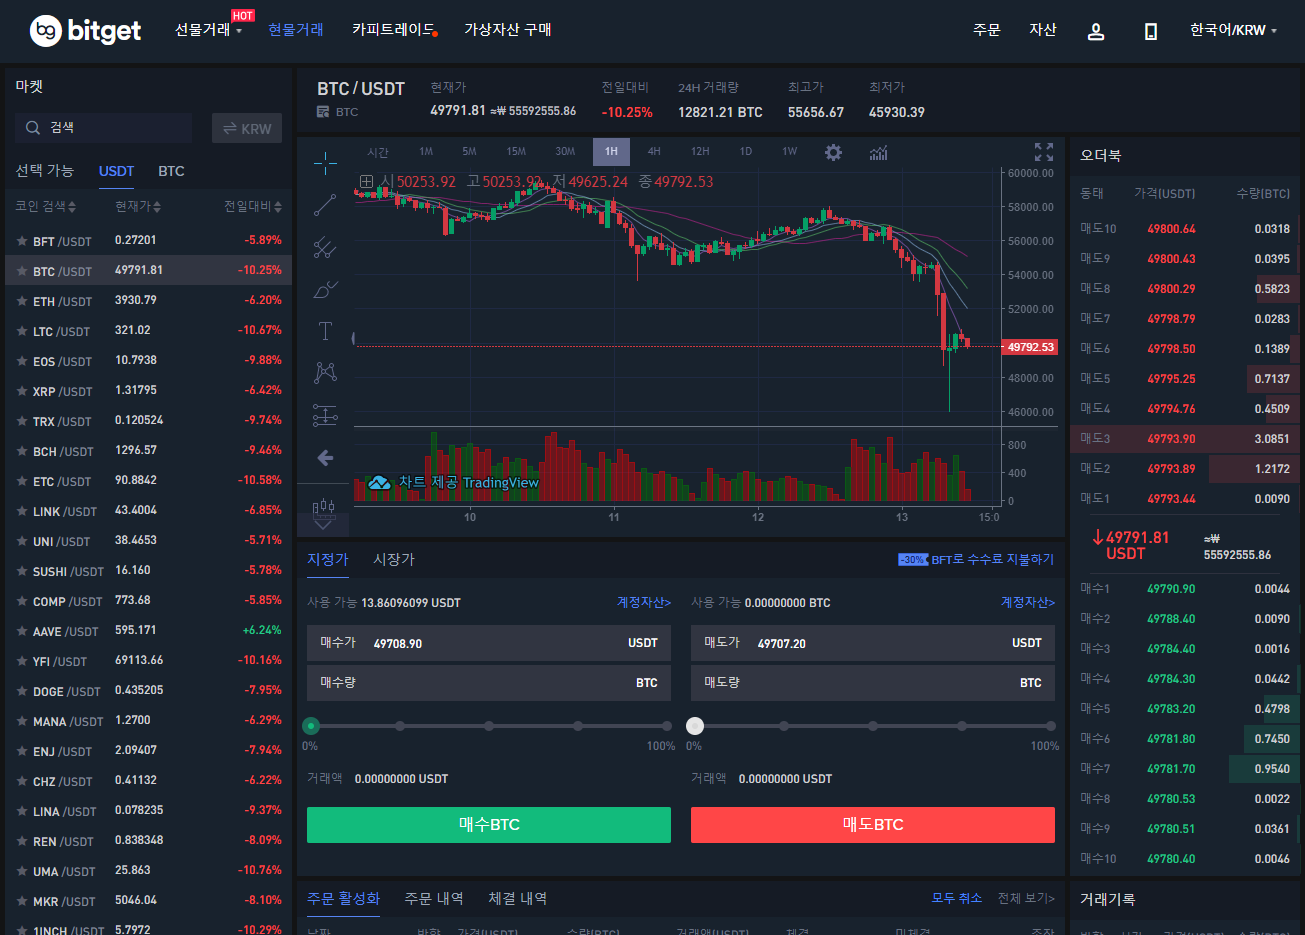1305x935 pixels.
Task: Expand the bottom chart toolbar chevron
Action: coord(323,524)
